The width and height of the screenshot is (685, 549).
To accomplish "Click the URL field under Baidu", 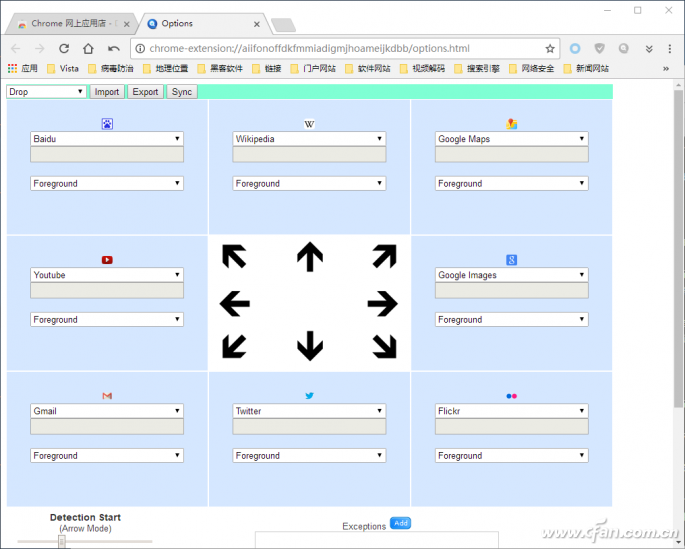I will [x=107, y=155].
